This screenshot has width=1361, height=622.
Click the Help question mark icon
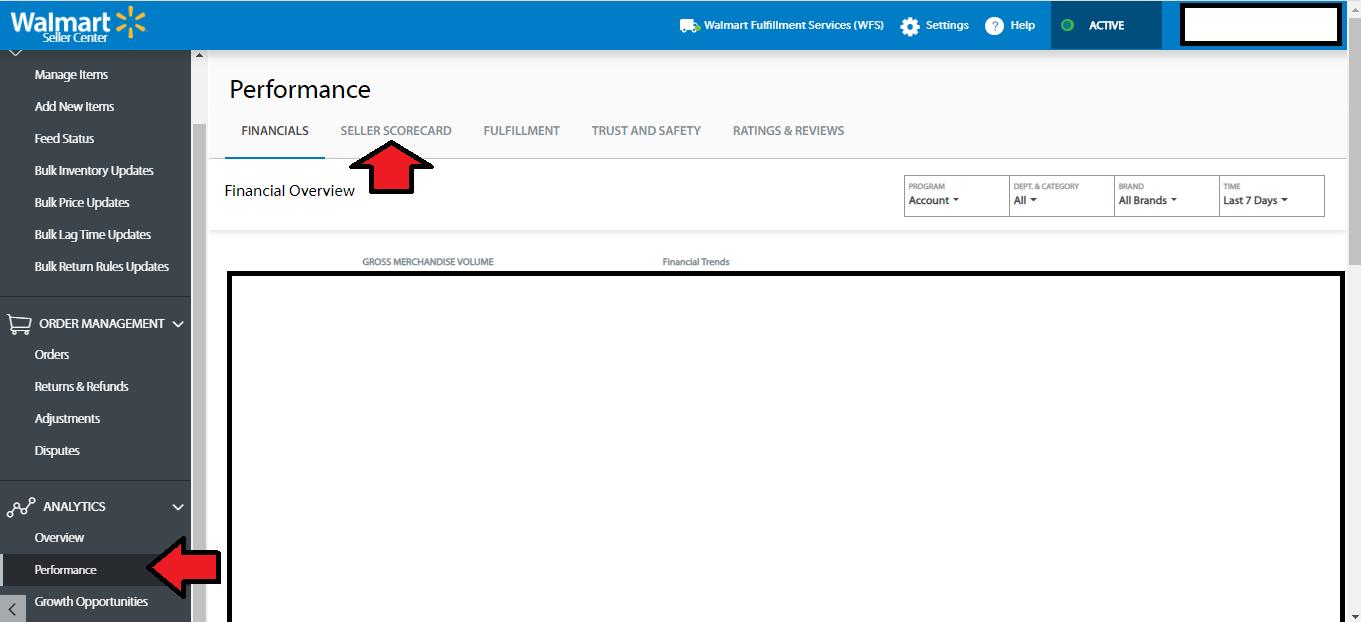point(994,26)
